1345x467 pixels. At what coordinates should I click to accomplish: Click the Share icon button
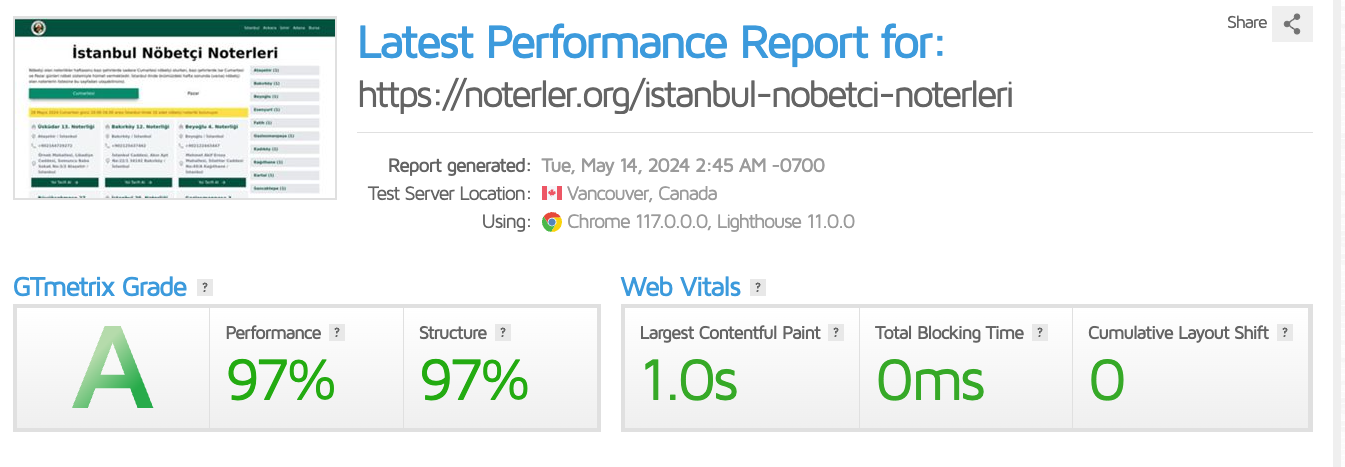[x=1292, y=23]
